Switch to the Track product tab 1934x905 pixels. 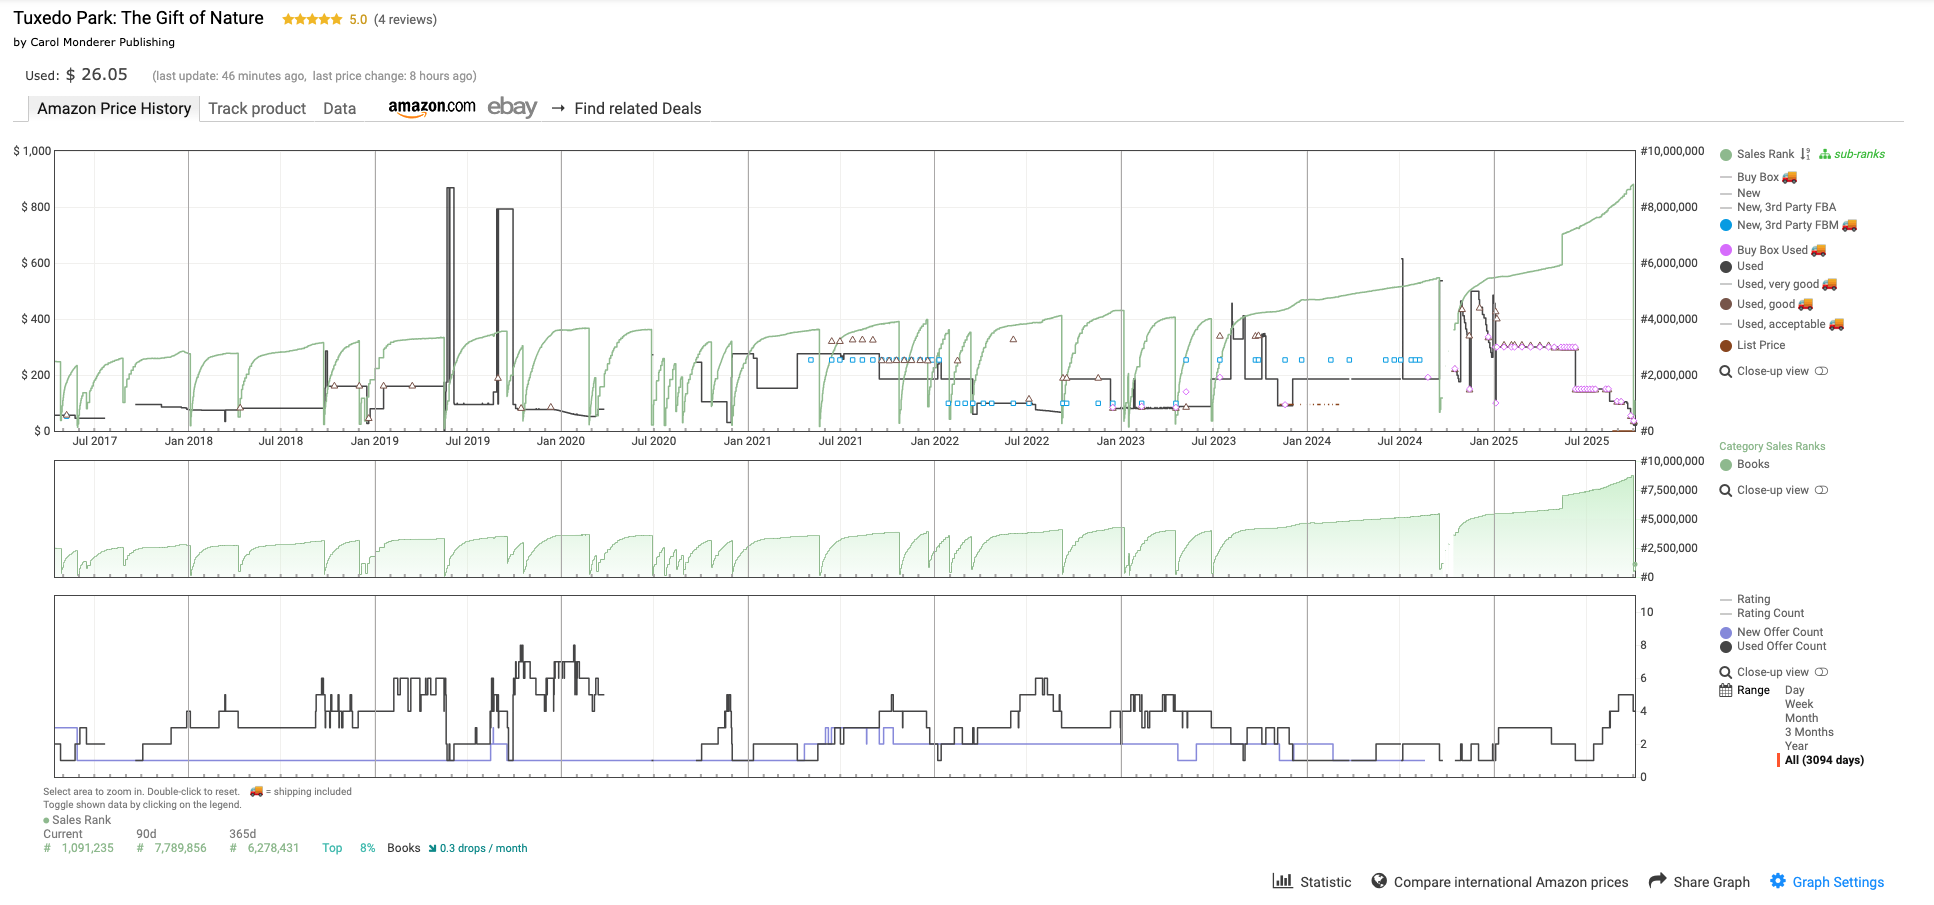(257, 108)
